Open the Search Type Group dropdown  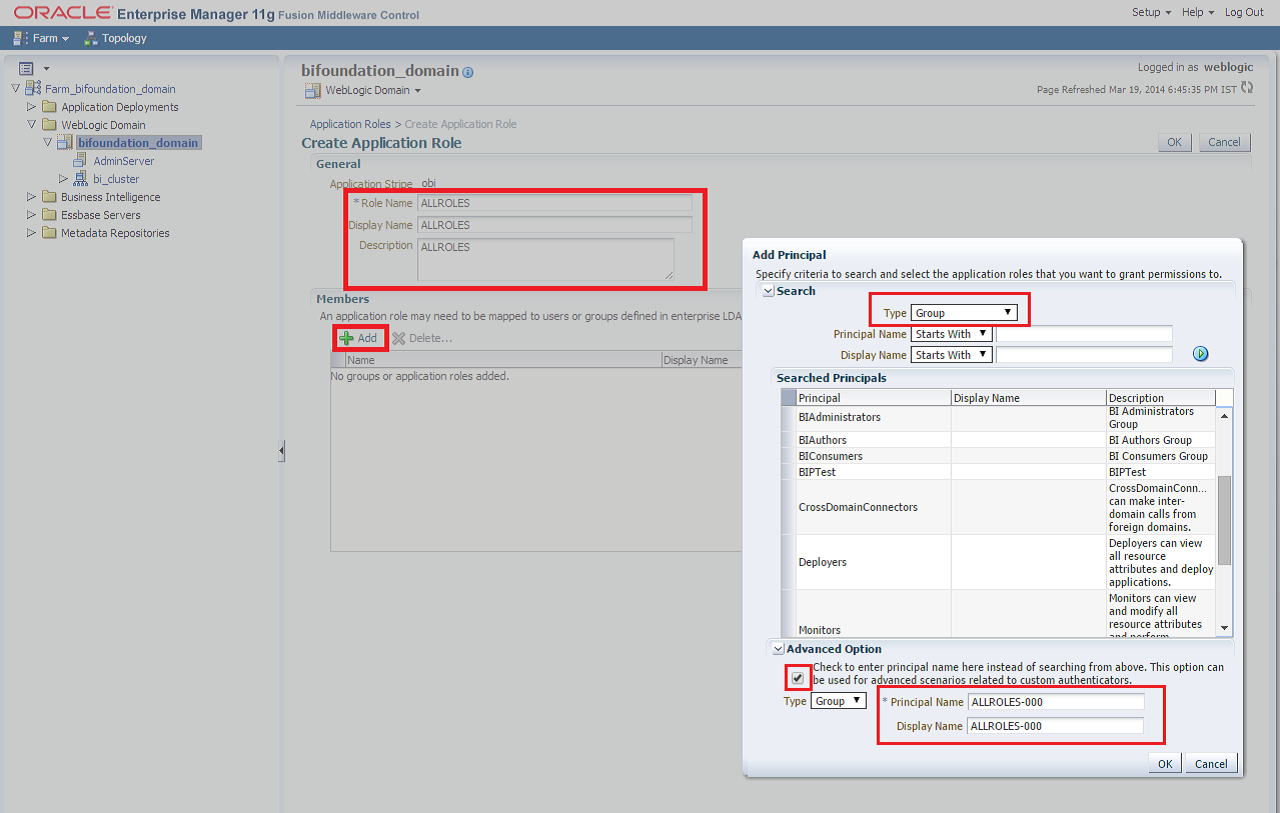965,313
